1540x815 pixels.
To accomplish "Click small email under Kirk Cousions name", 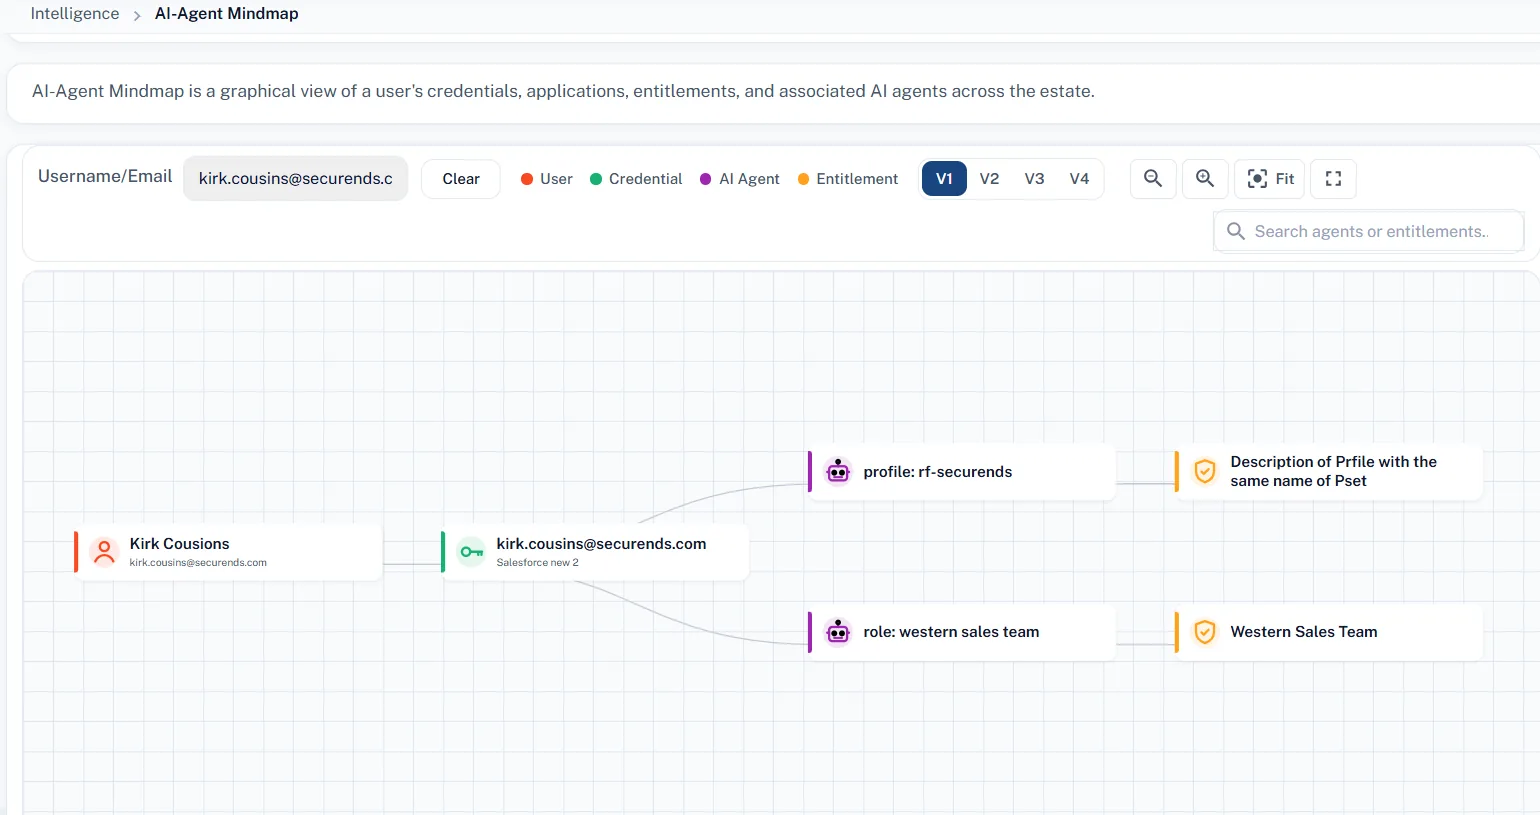I will coord(198,563).
